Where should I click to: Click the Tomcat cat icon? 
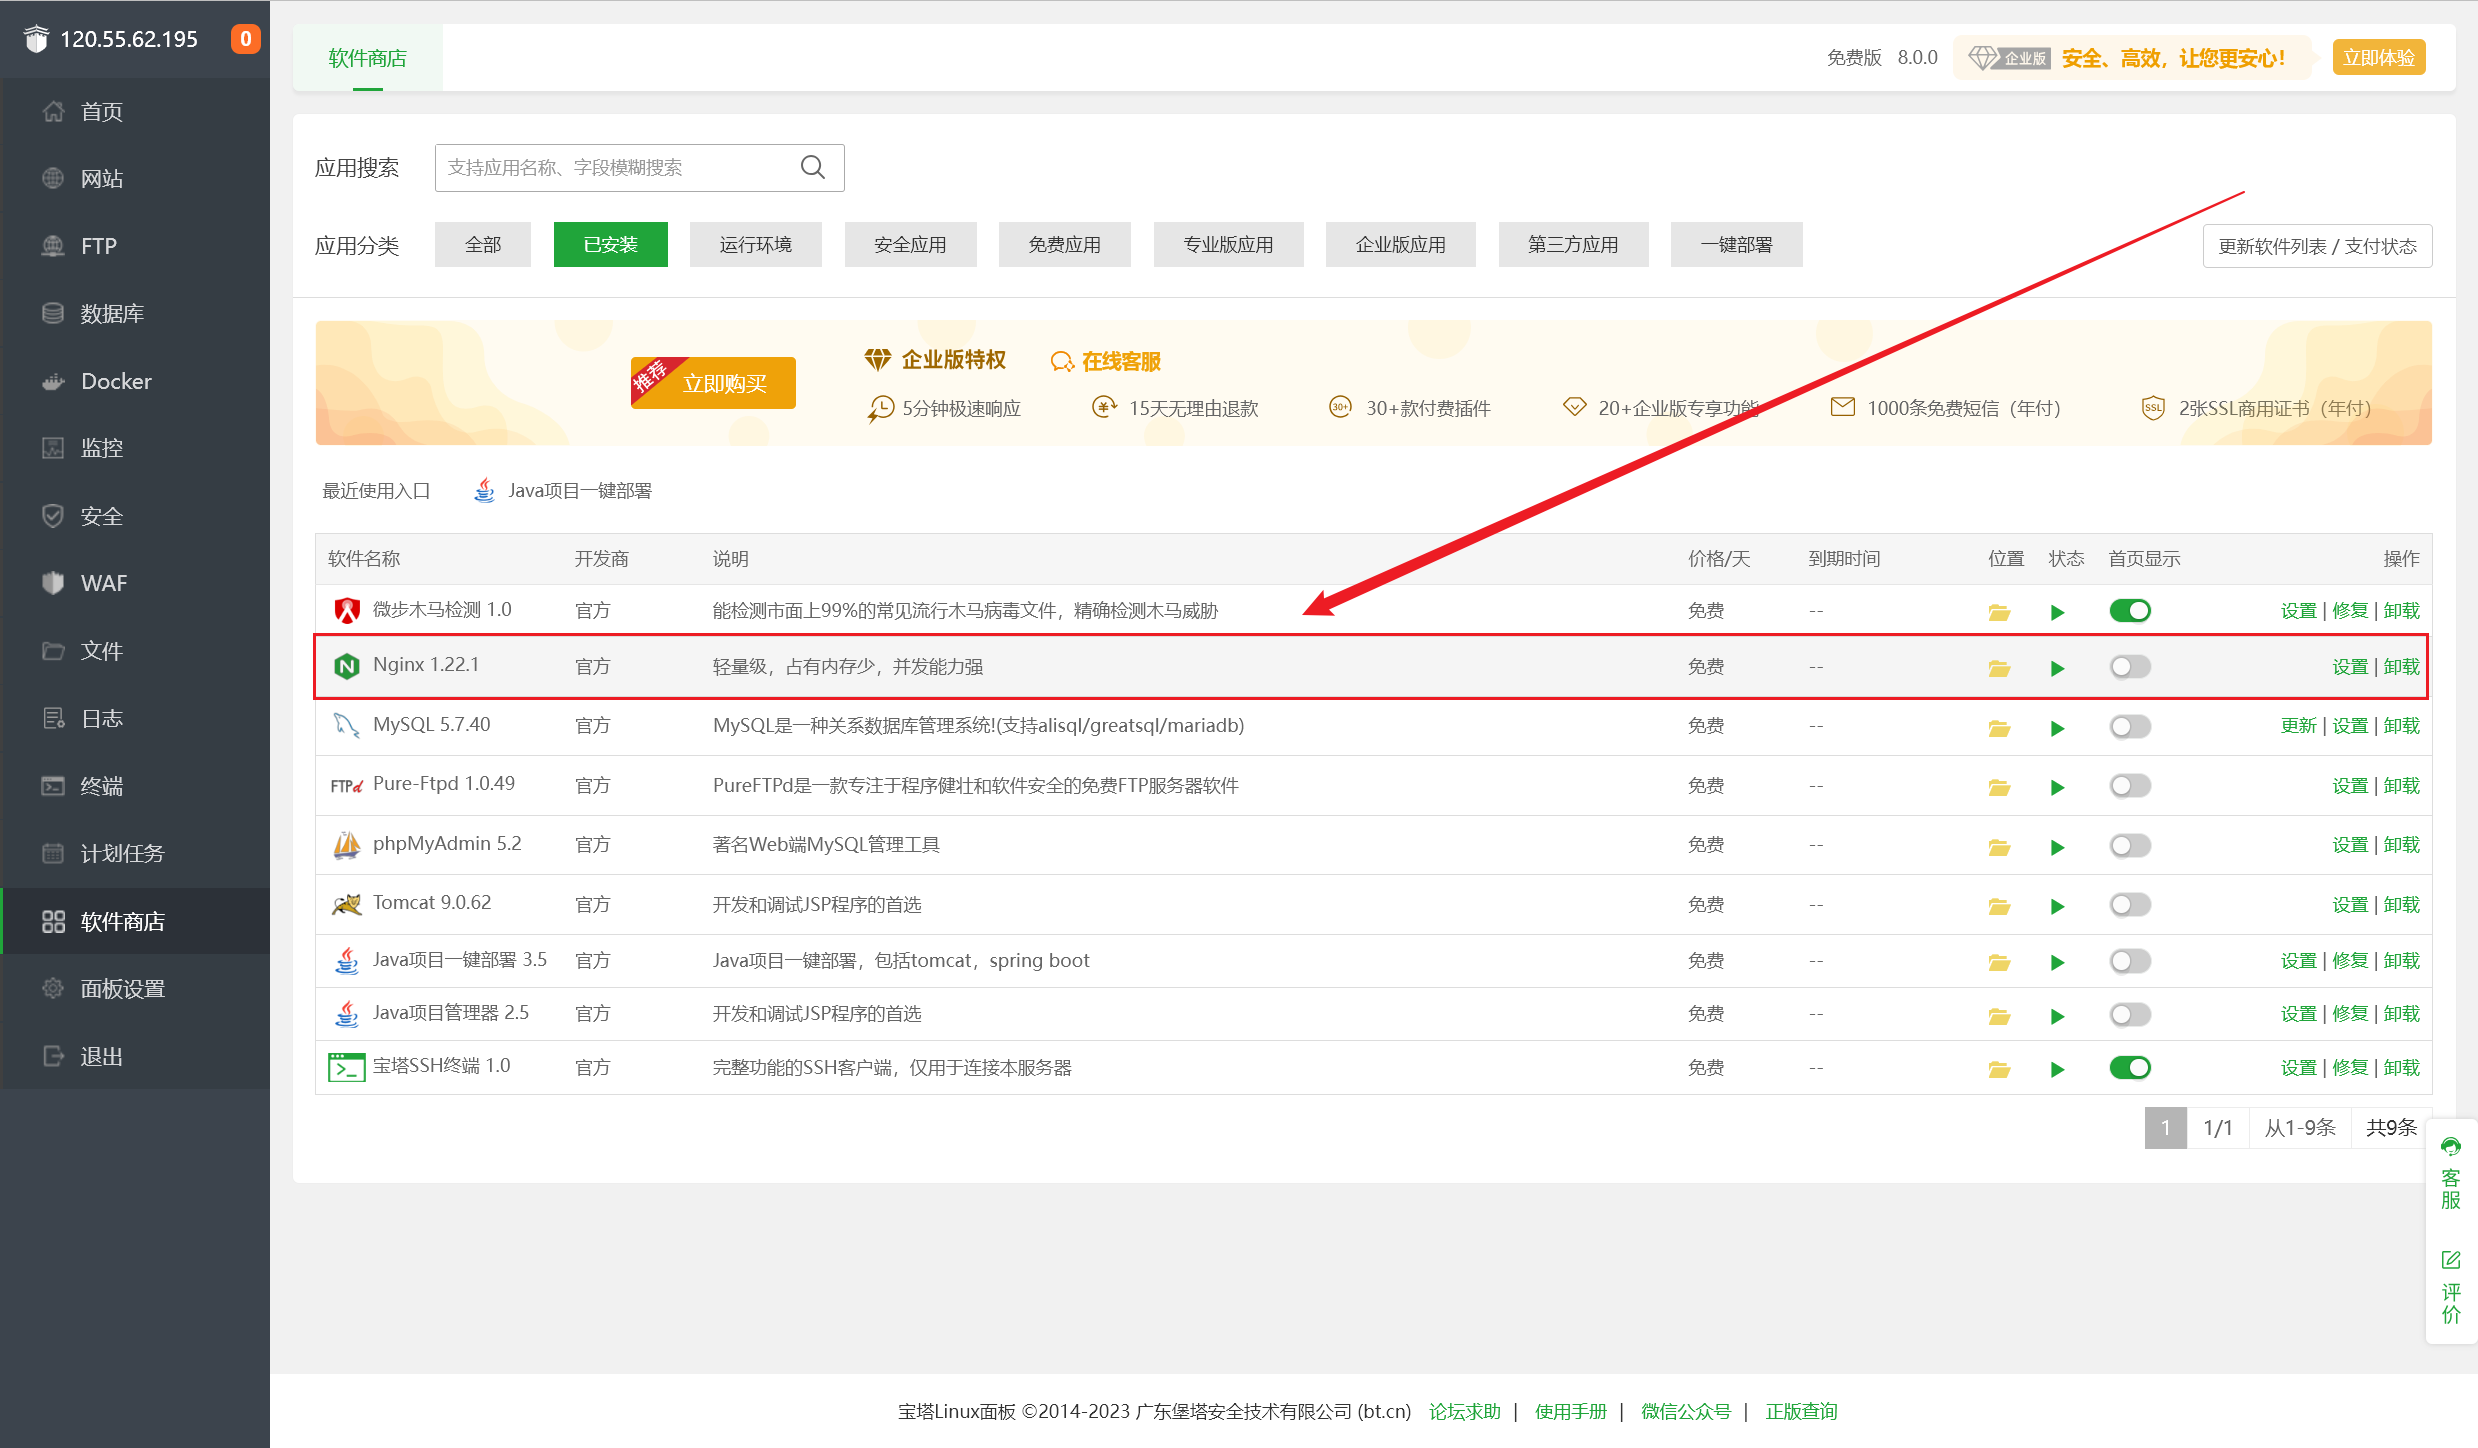(x=346, y=904)
